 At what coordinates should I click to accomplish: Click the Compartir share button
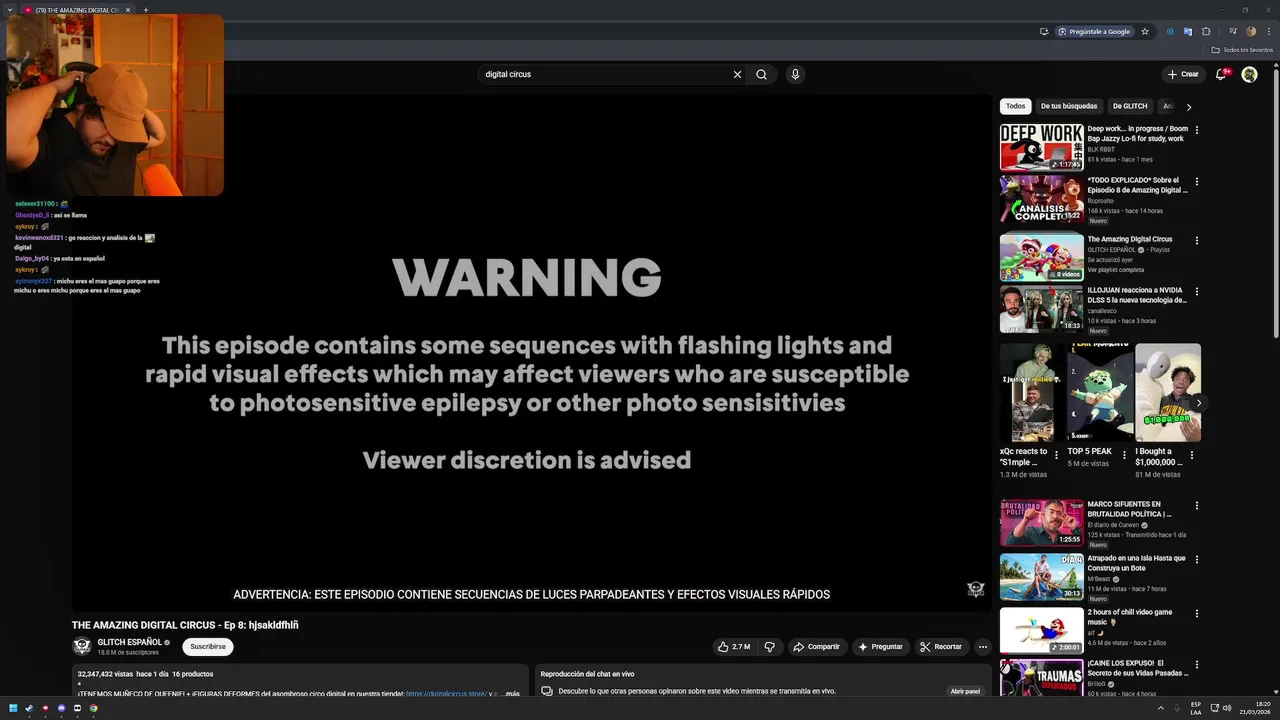point(816,647)
